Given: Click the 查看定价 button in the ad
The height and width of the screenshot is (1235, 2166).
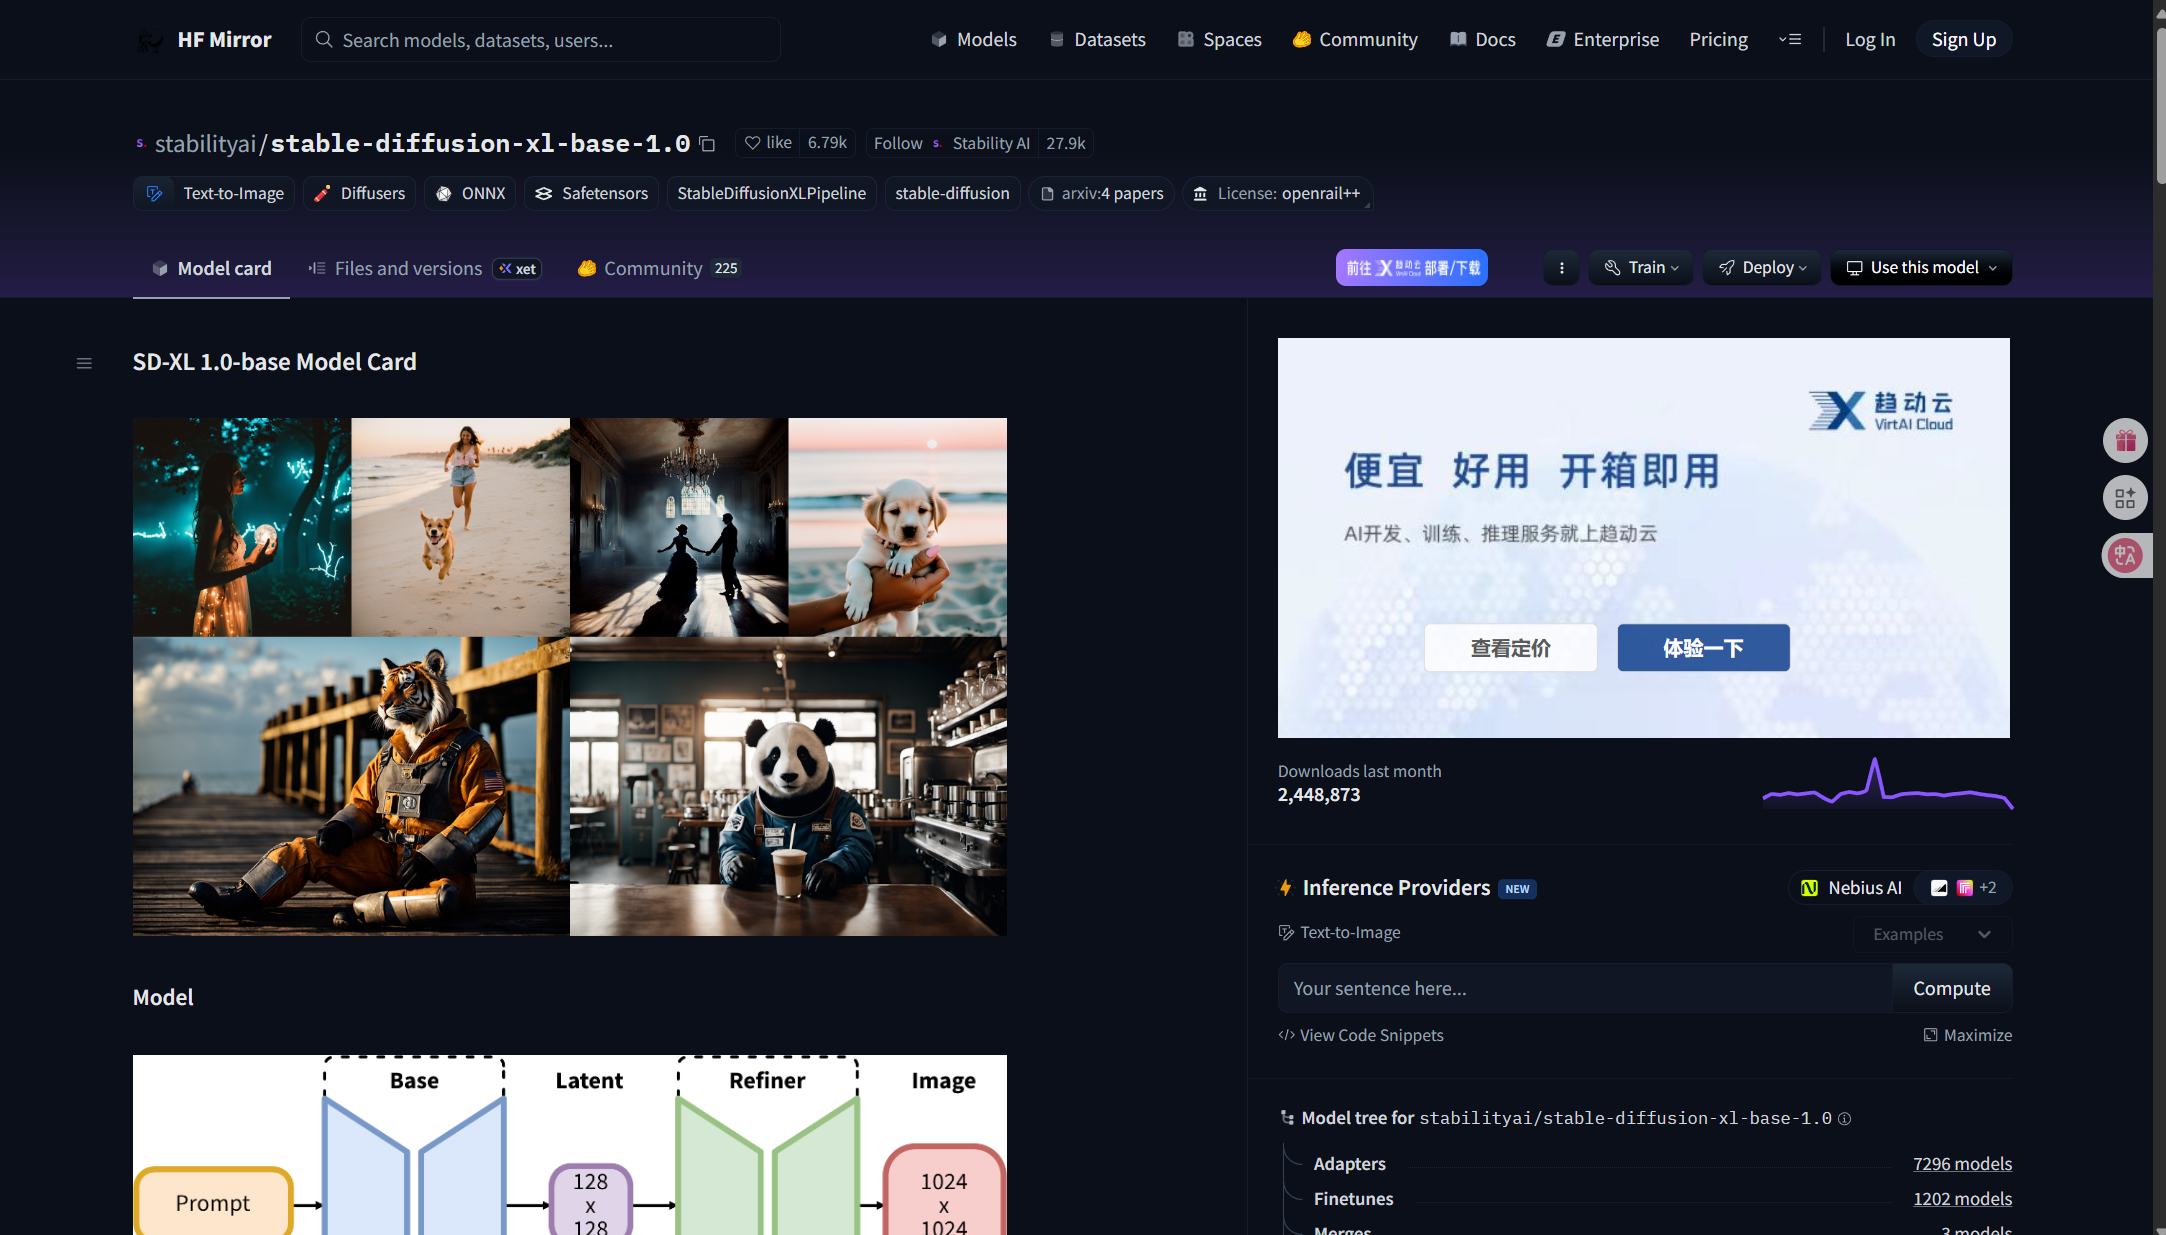Looking at the screenshot, I should point(1510,648).
